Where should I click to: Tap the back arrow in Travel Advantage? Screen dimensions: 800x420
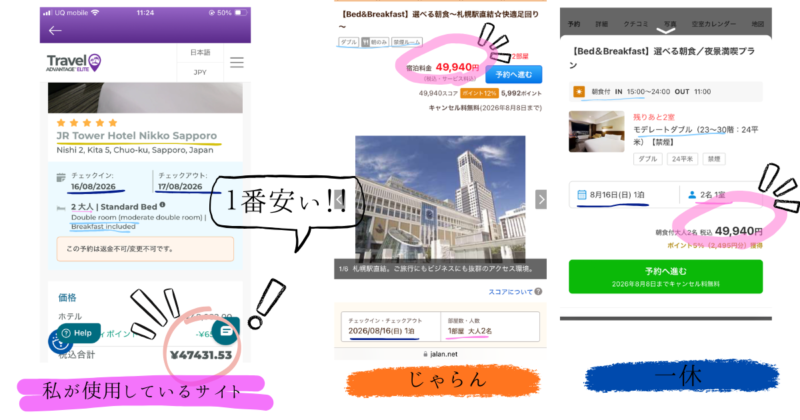(x=55, y=31)
